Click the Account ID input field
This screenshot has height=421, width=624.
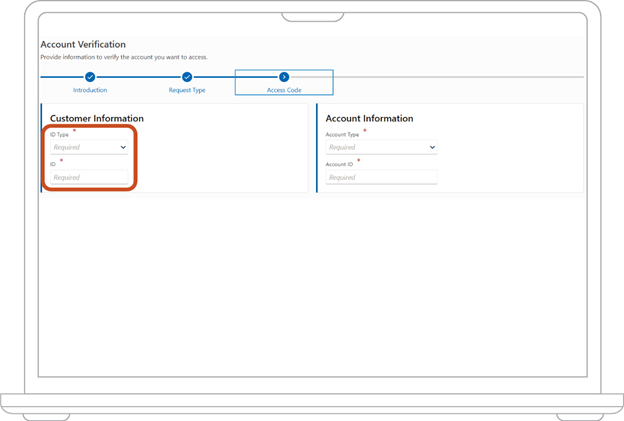tap(381, 177)
